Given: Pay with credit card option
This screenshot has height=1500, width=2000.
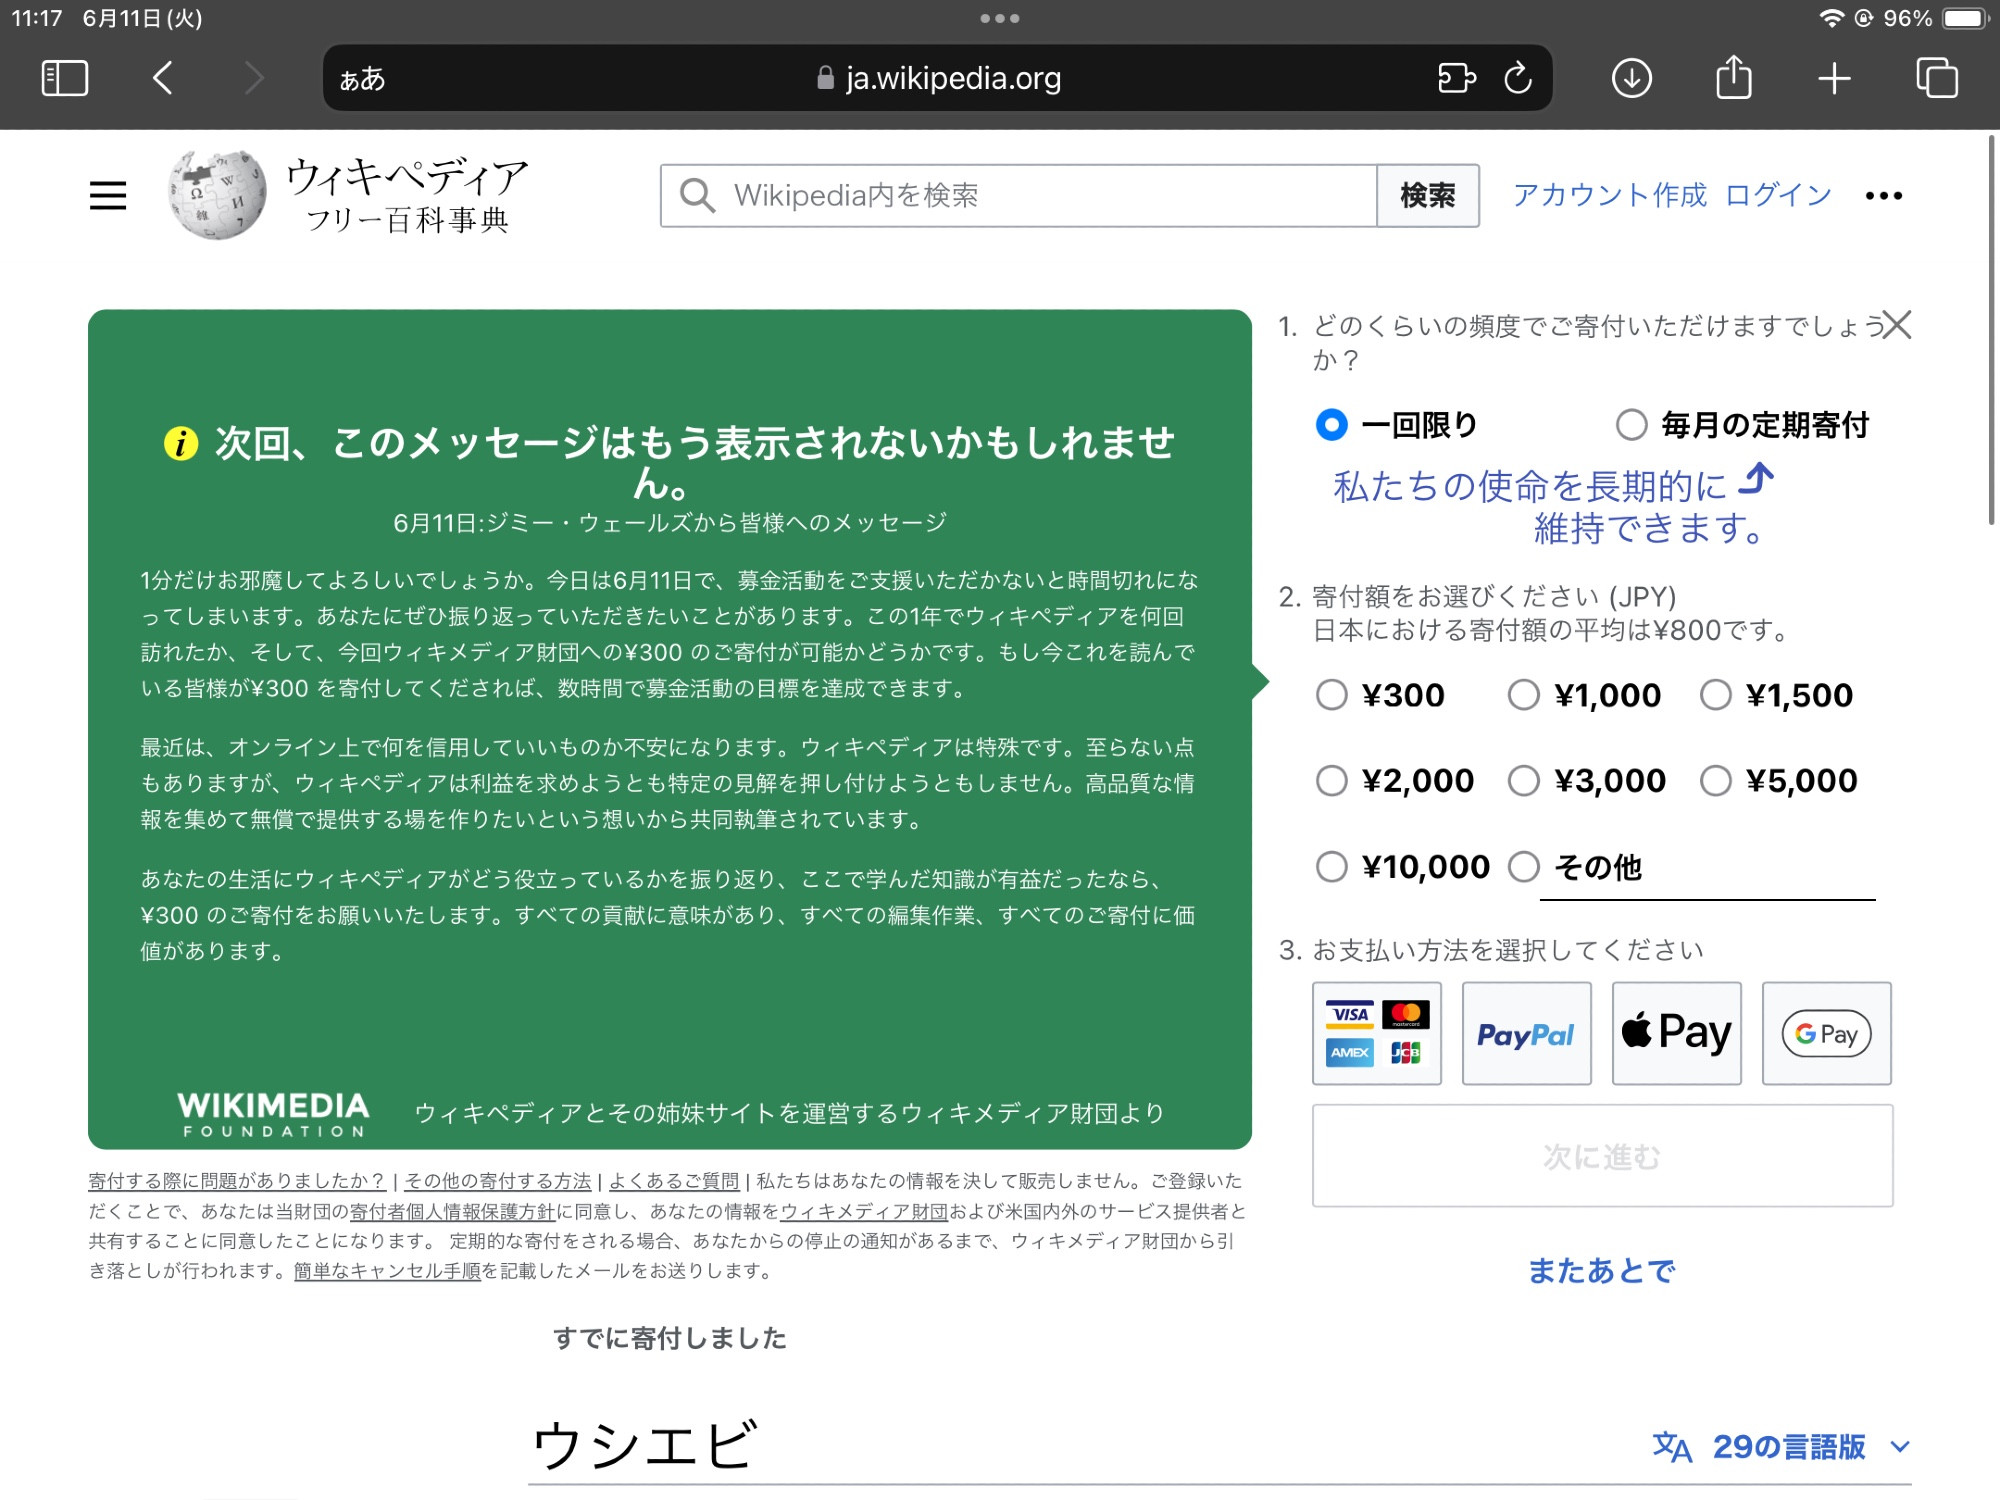Looking at the screenshot, I should (x=1377, y=1033).
